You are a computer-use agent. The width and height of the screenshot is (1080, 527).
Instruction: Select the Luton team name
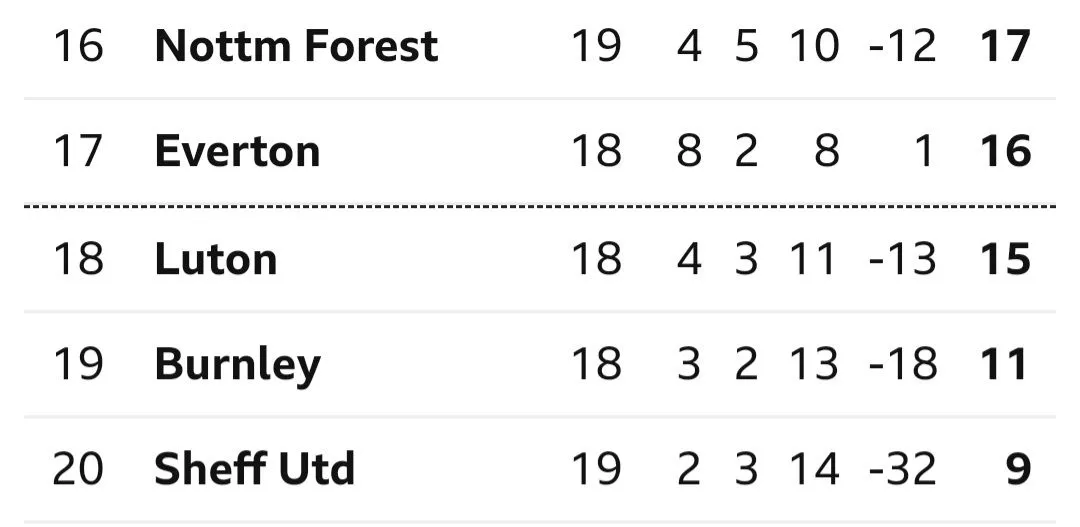click(215, 259)
